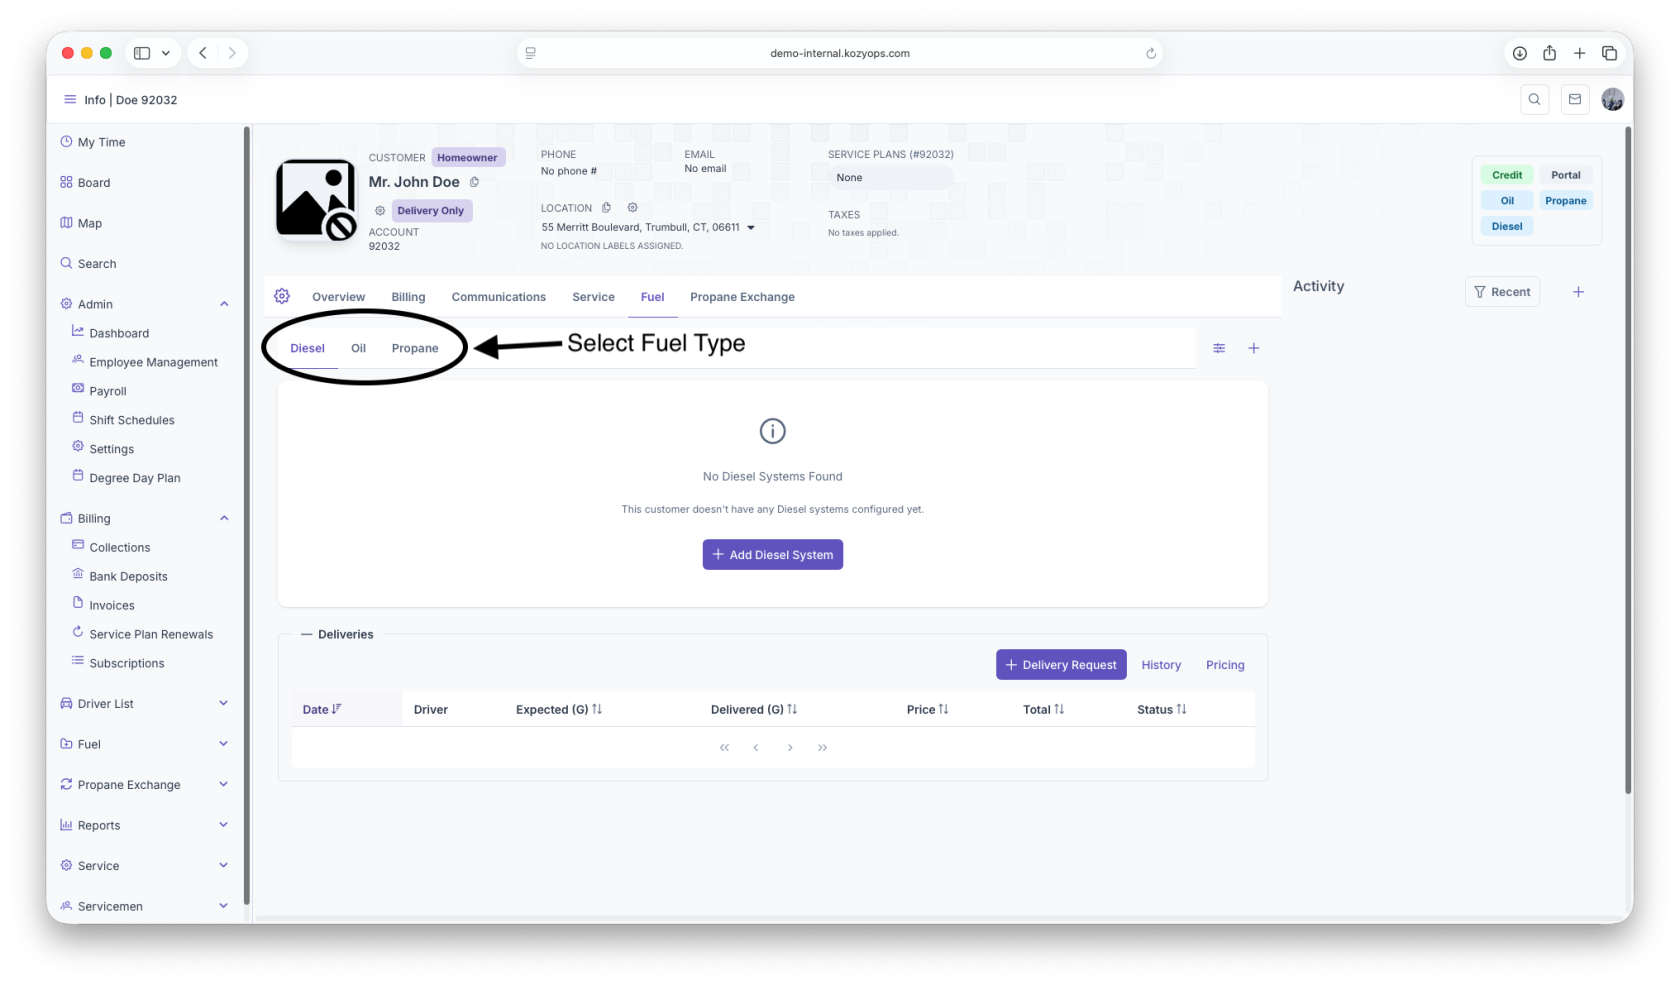Click the filter sliders icon beside fuel tabs
The height and width of the screenshot is (985, 1680).
[1219, 348]
